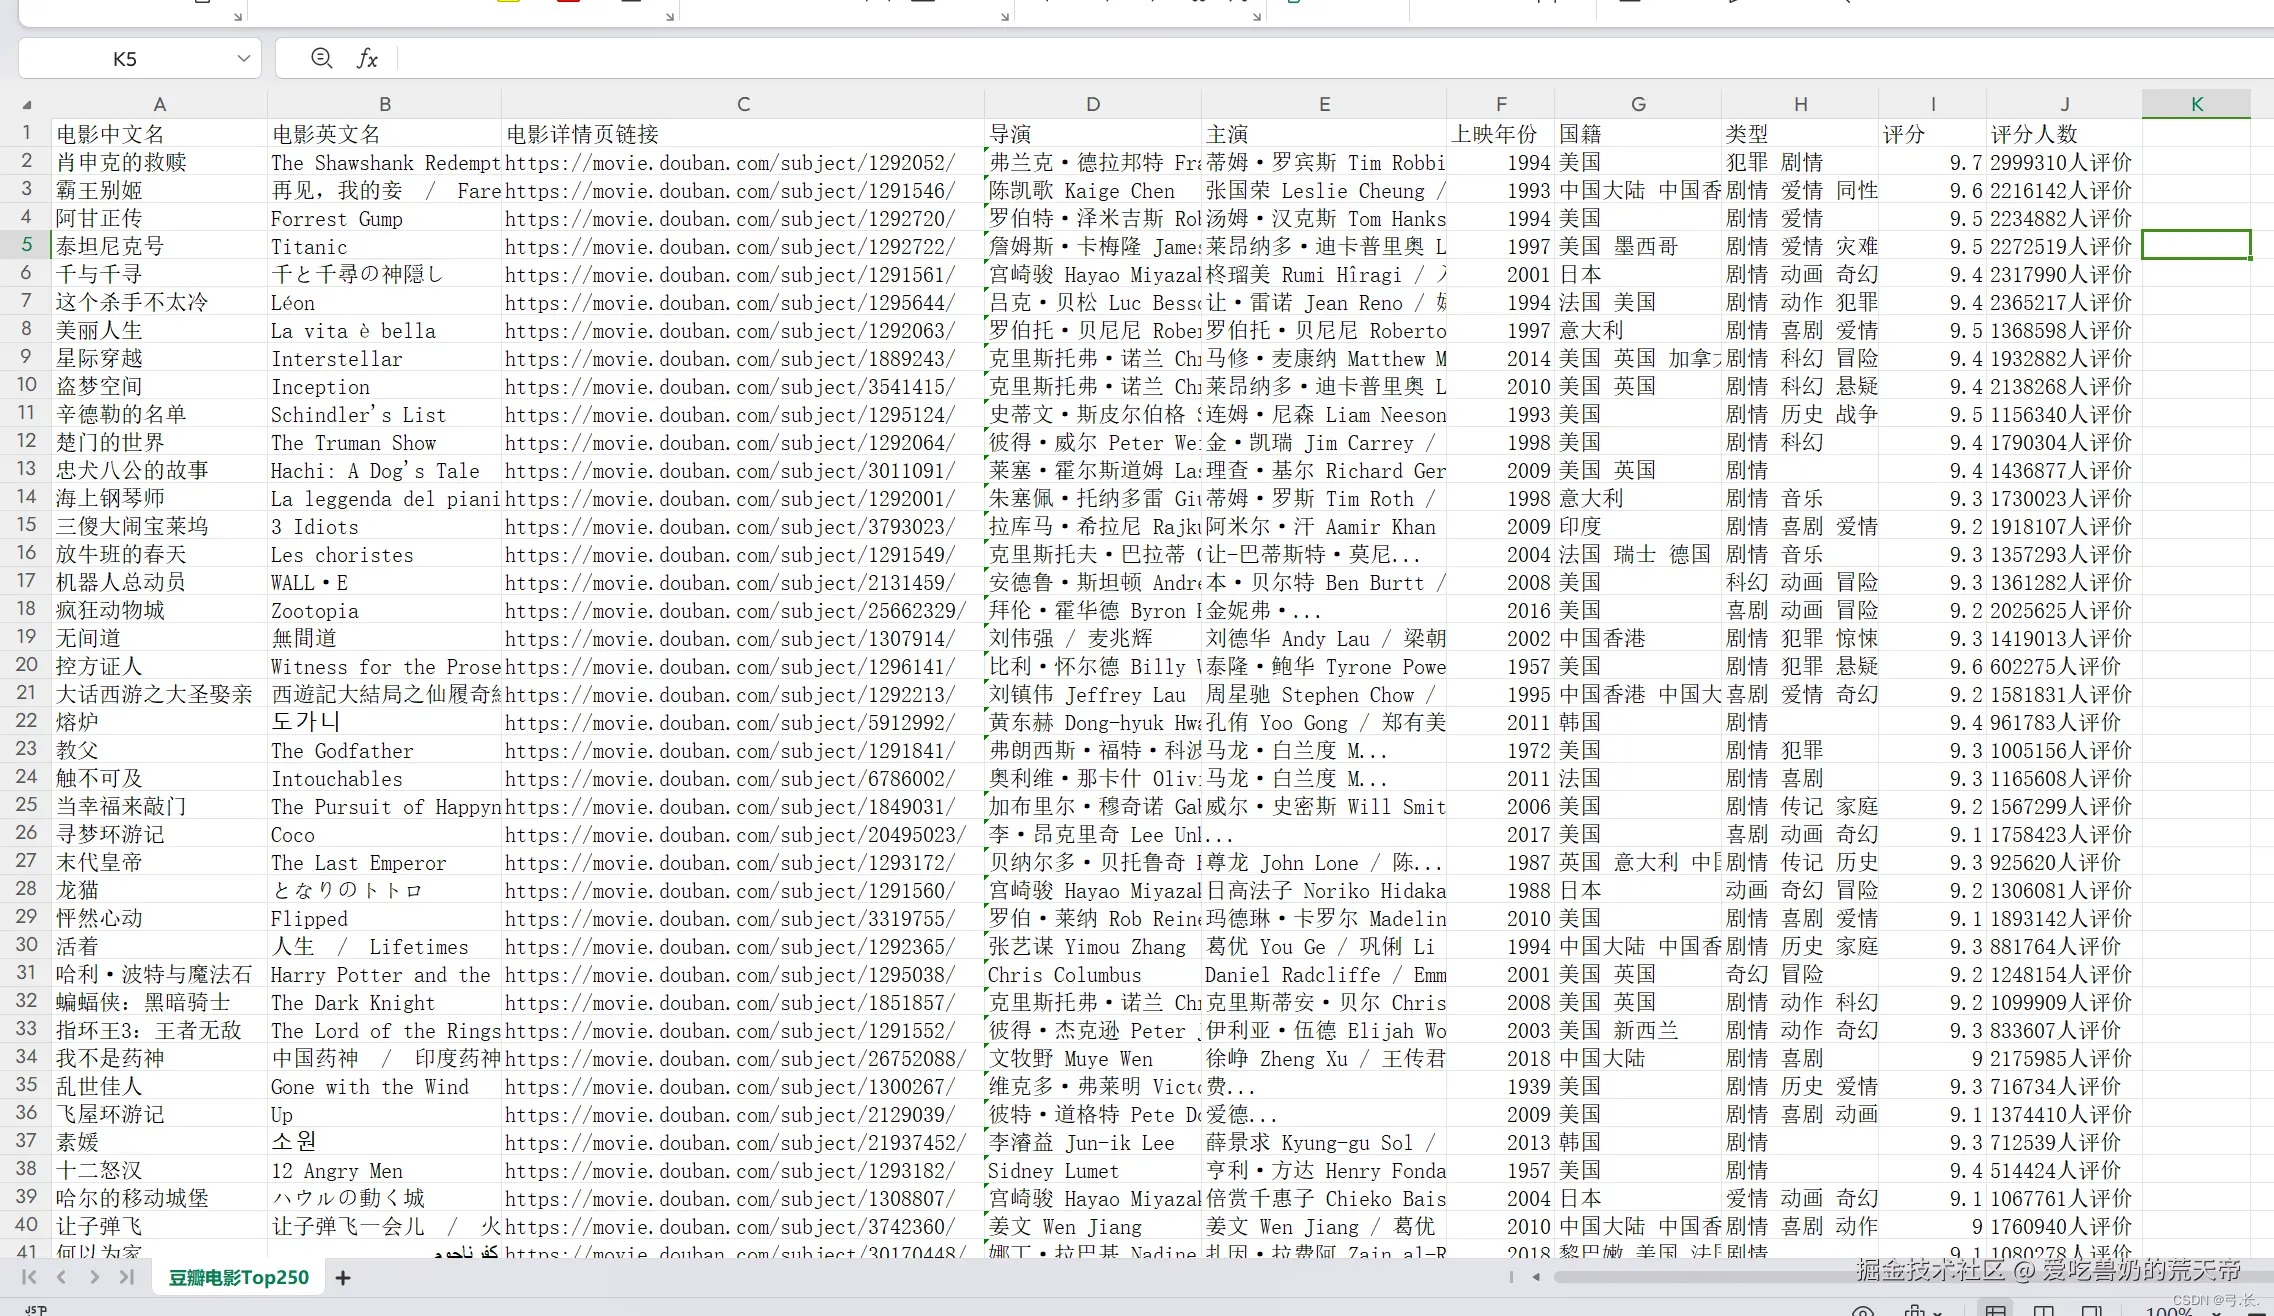This screenshot has height=1316, width=2274.
Task: Open the Name Box dropdown arrow
Action: coord(243,59)
